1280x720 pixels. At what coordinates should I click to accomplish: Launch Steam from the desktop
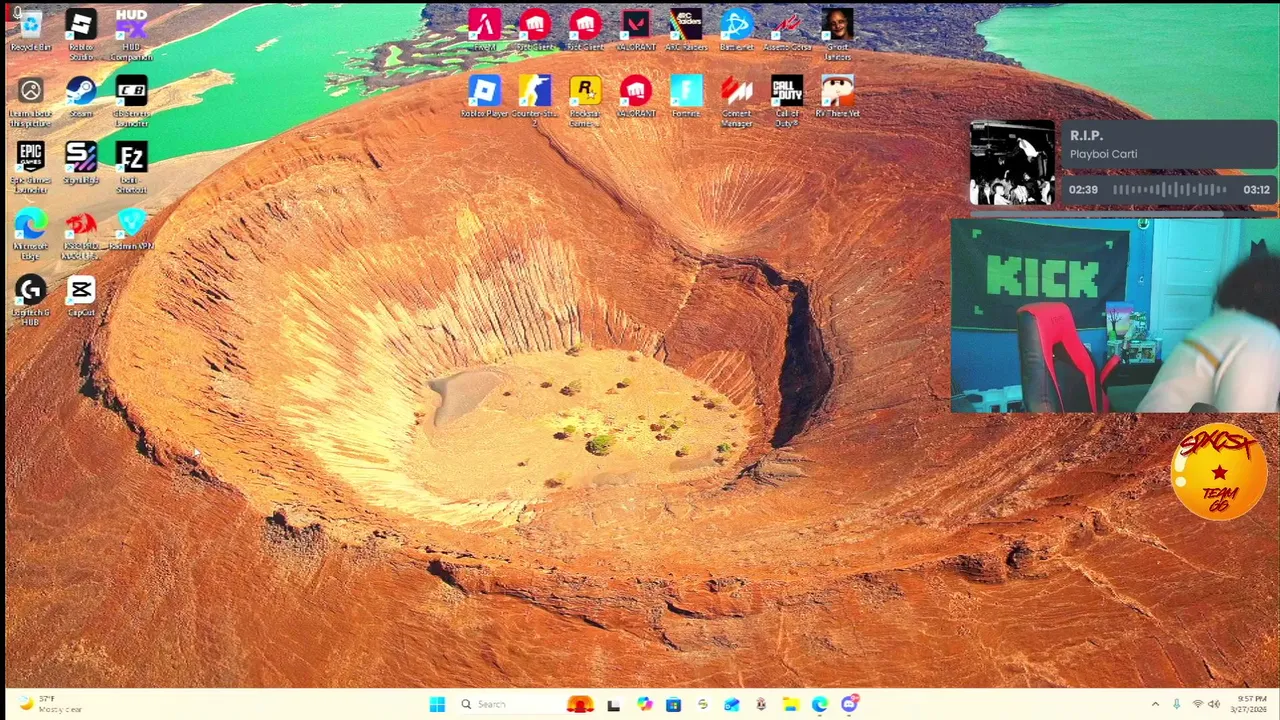[81, 97]
